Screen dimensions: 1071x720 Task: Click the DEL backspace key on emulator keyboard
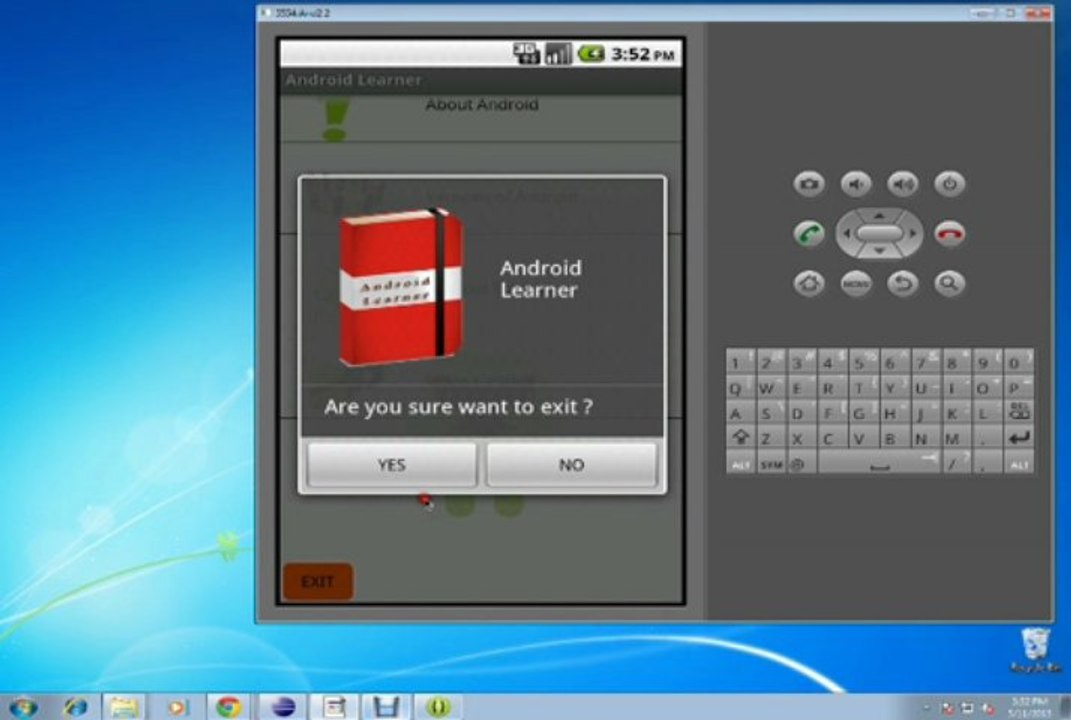click(x=1018, y=412)
